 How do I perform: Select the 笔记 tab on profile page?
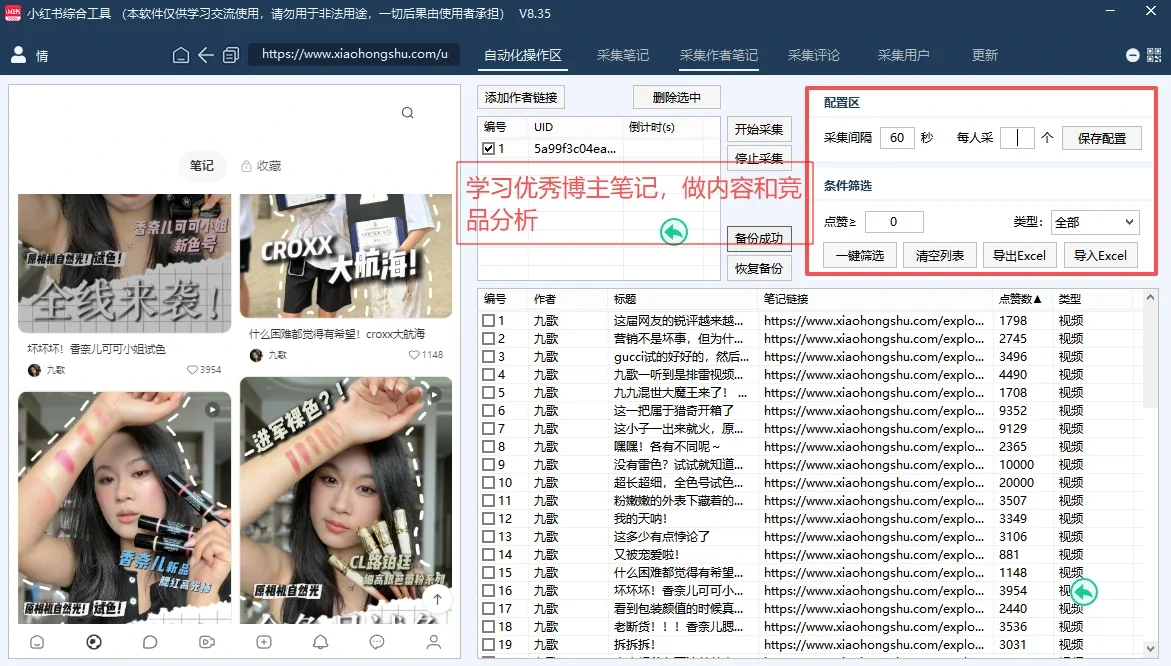point(202,166)
